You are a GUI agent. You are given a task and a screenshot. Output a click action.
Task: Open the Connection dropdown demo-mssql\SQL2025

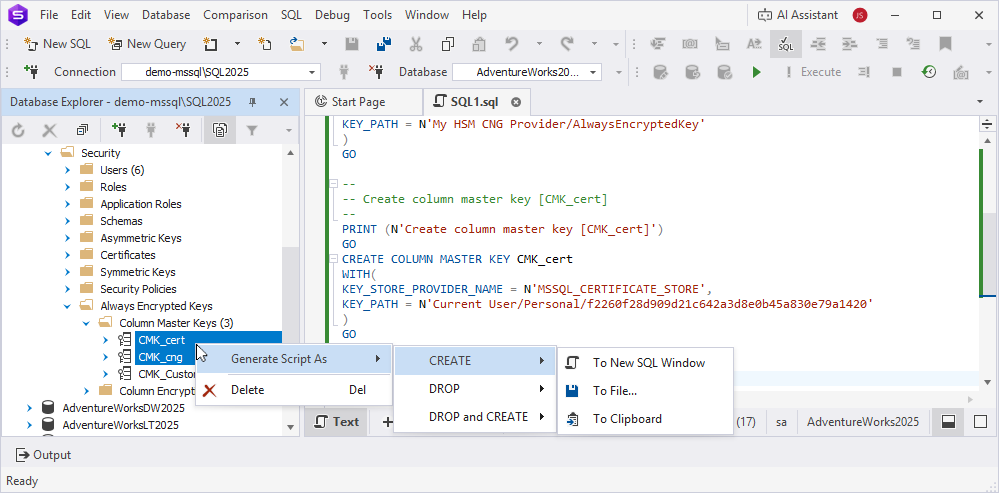tap(221, 72)
